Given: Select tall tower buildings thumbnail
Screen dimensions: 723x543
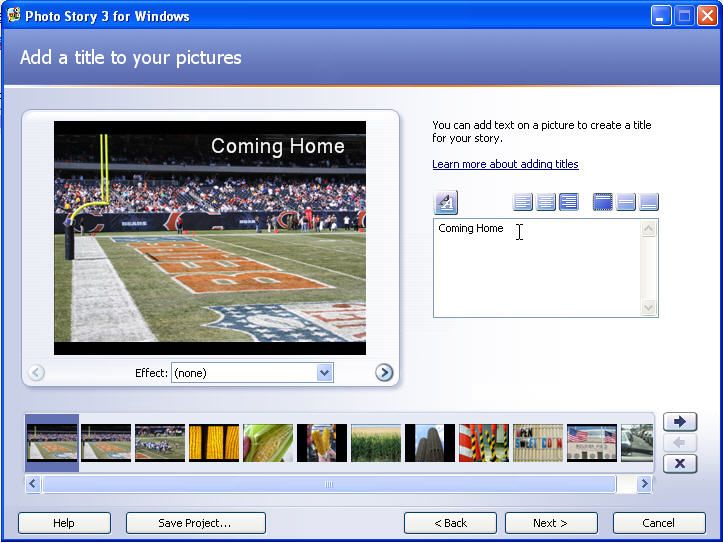Looking at the screenshot, I should click(430, 443).
